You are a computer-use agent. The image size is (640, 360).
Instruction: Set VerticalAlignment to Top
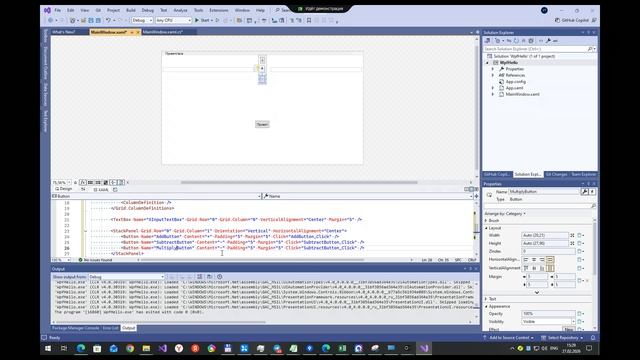[x=526, y=268]
